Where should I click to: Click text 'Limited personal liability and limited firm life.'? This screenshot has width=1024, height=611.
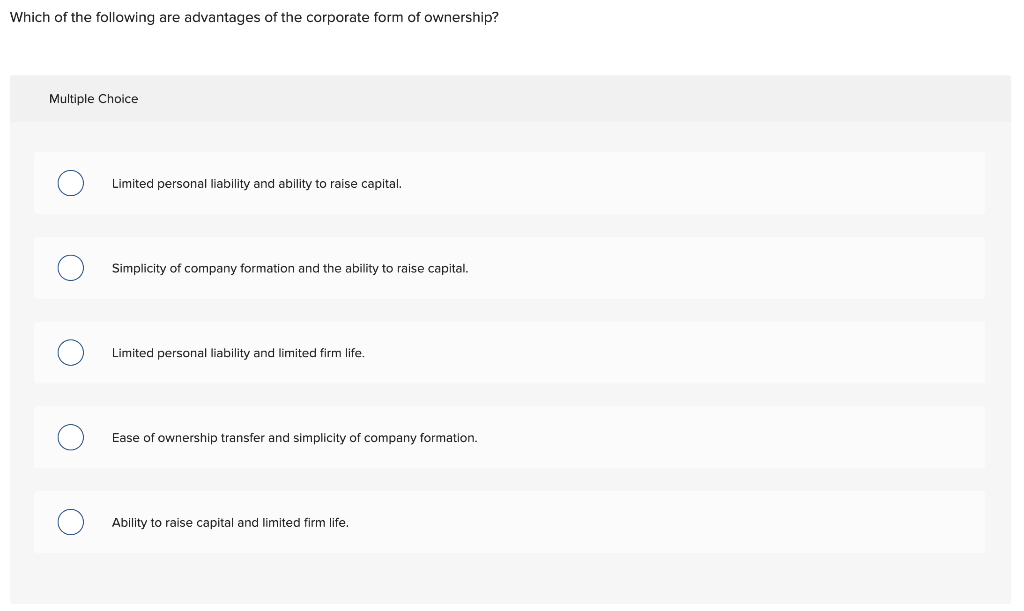[238, 353]
